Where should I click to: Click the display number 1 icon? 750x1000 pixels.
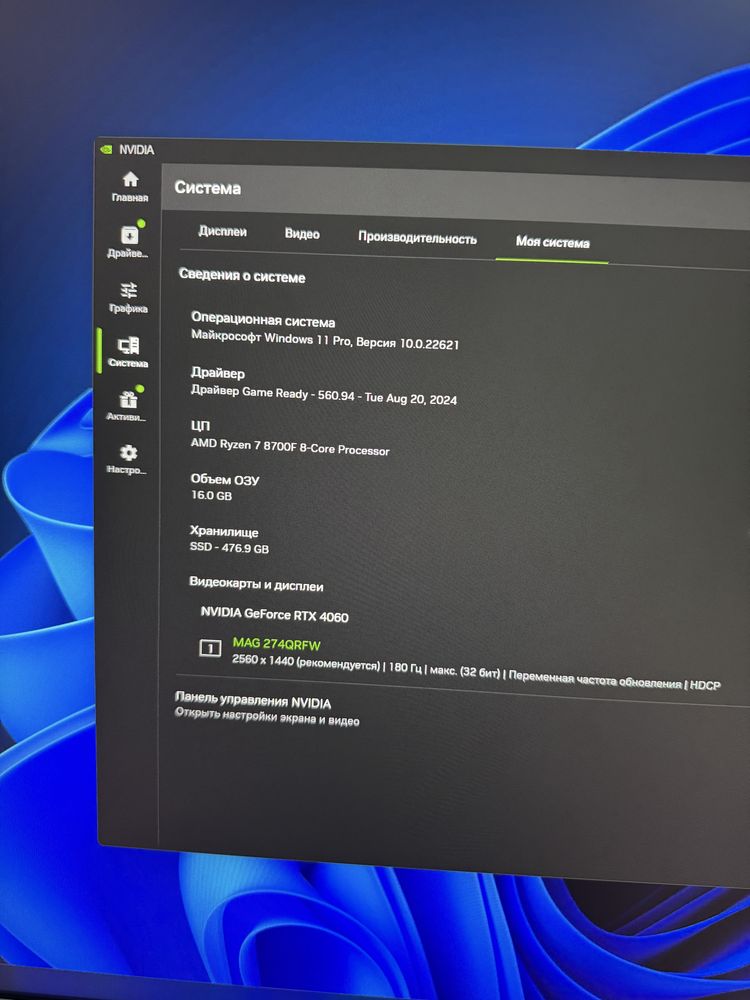(210, 648)
